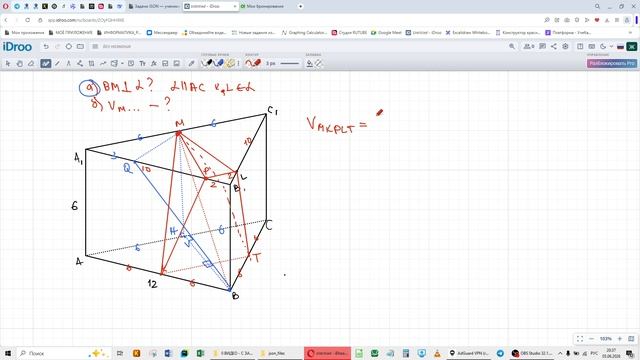Select the eyedropper color picker tool
This screenshot has height=360, width=640.
pos(191,63)
